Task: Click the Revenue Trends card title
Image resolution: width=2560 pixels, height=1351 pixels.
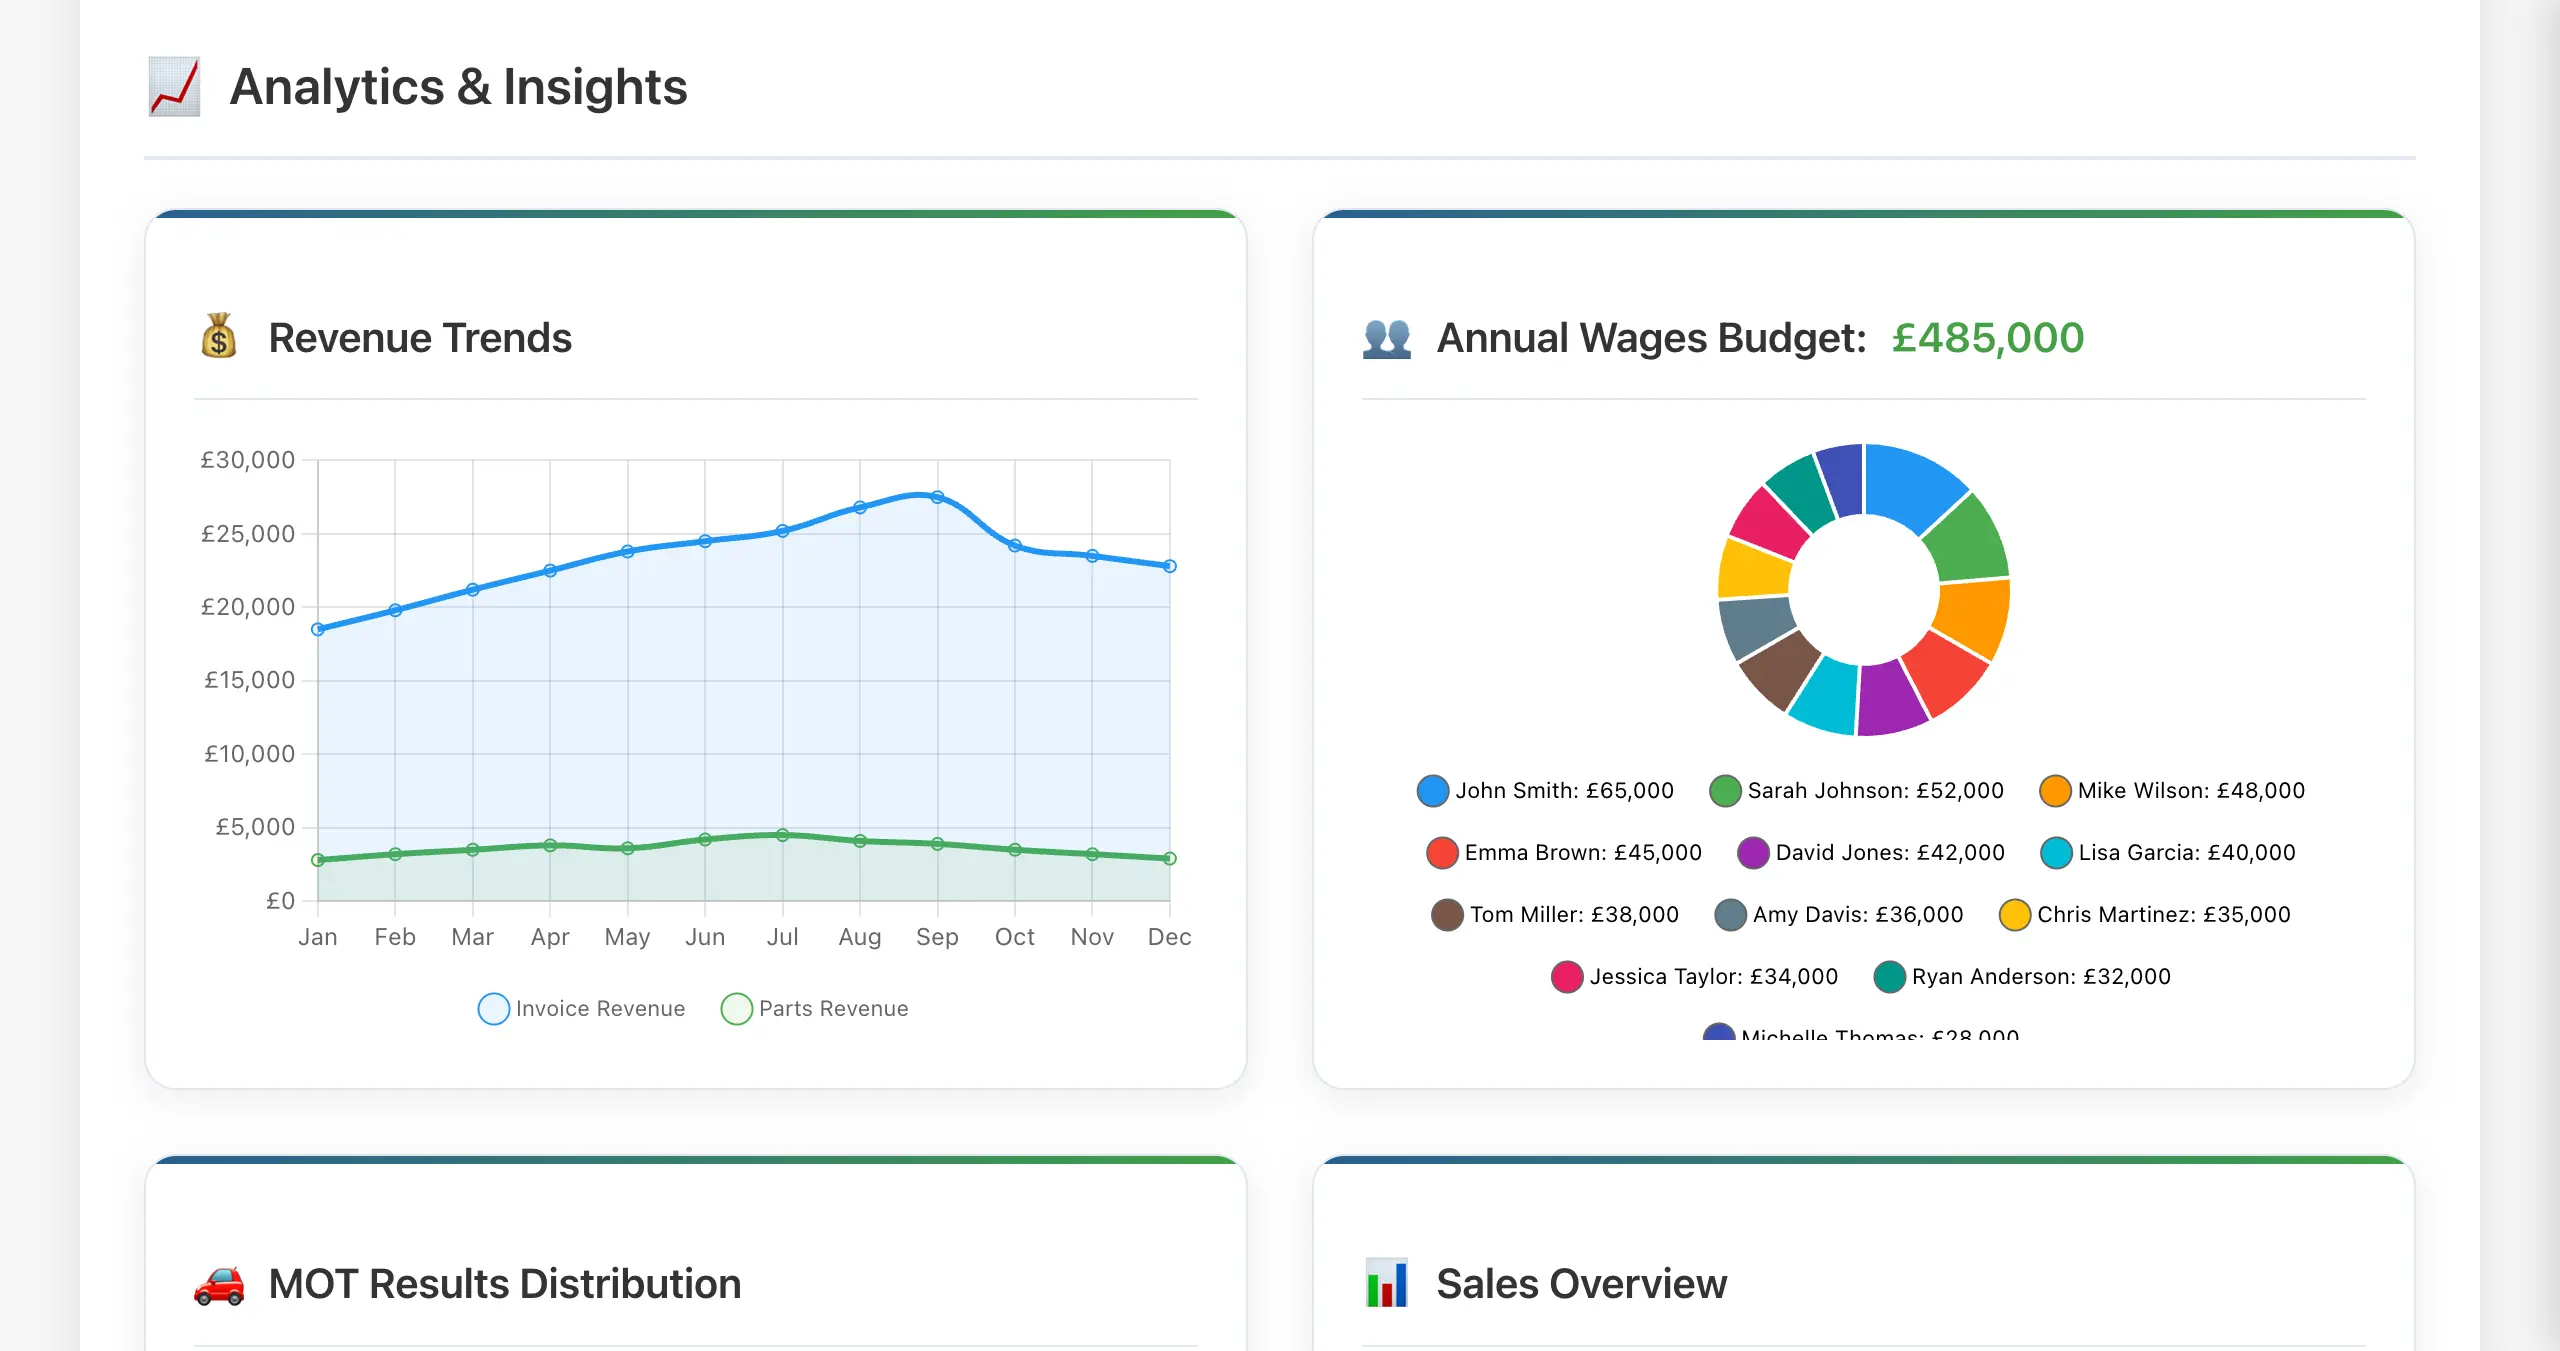Action: pyautogui.click(x=420, y=338)
